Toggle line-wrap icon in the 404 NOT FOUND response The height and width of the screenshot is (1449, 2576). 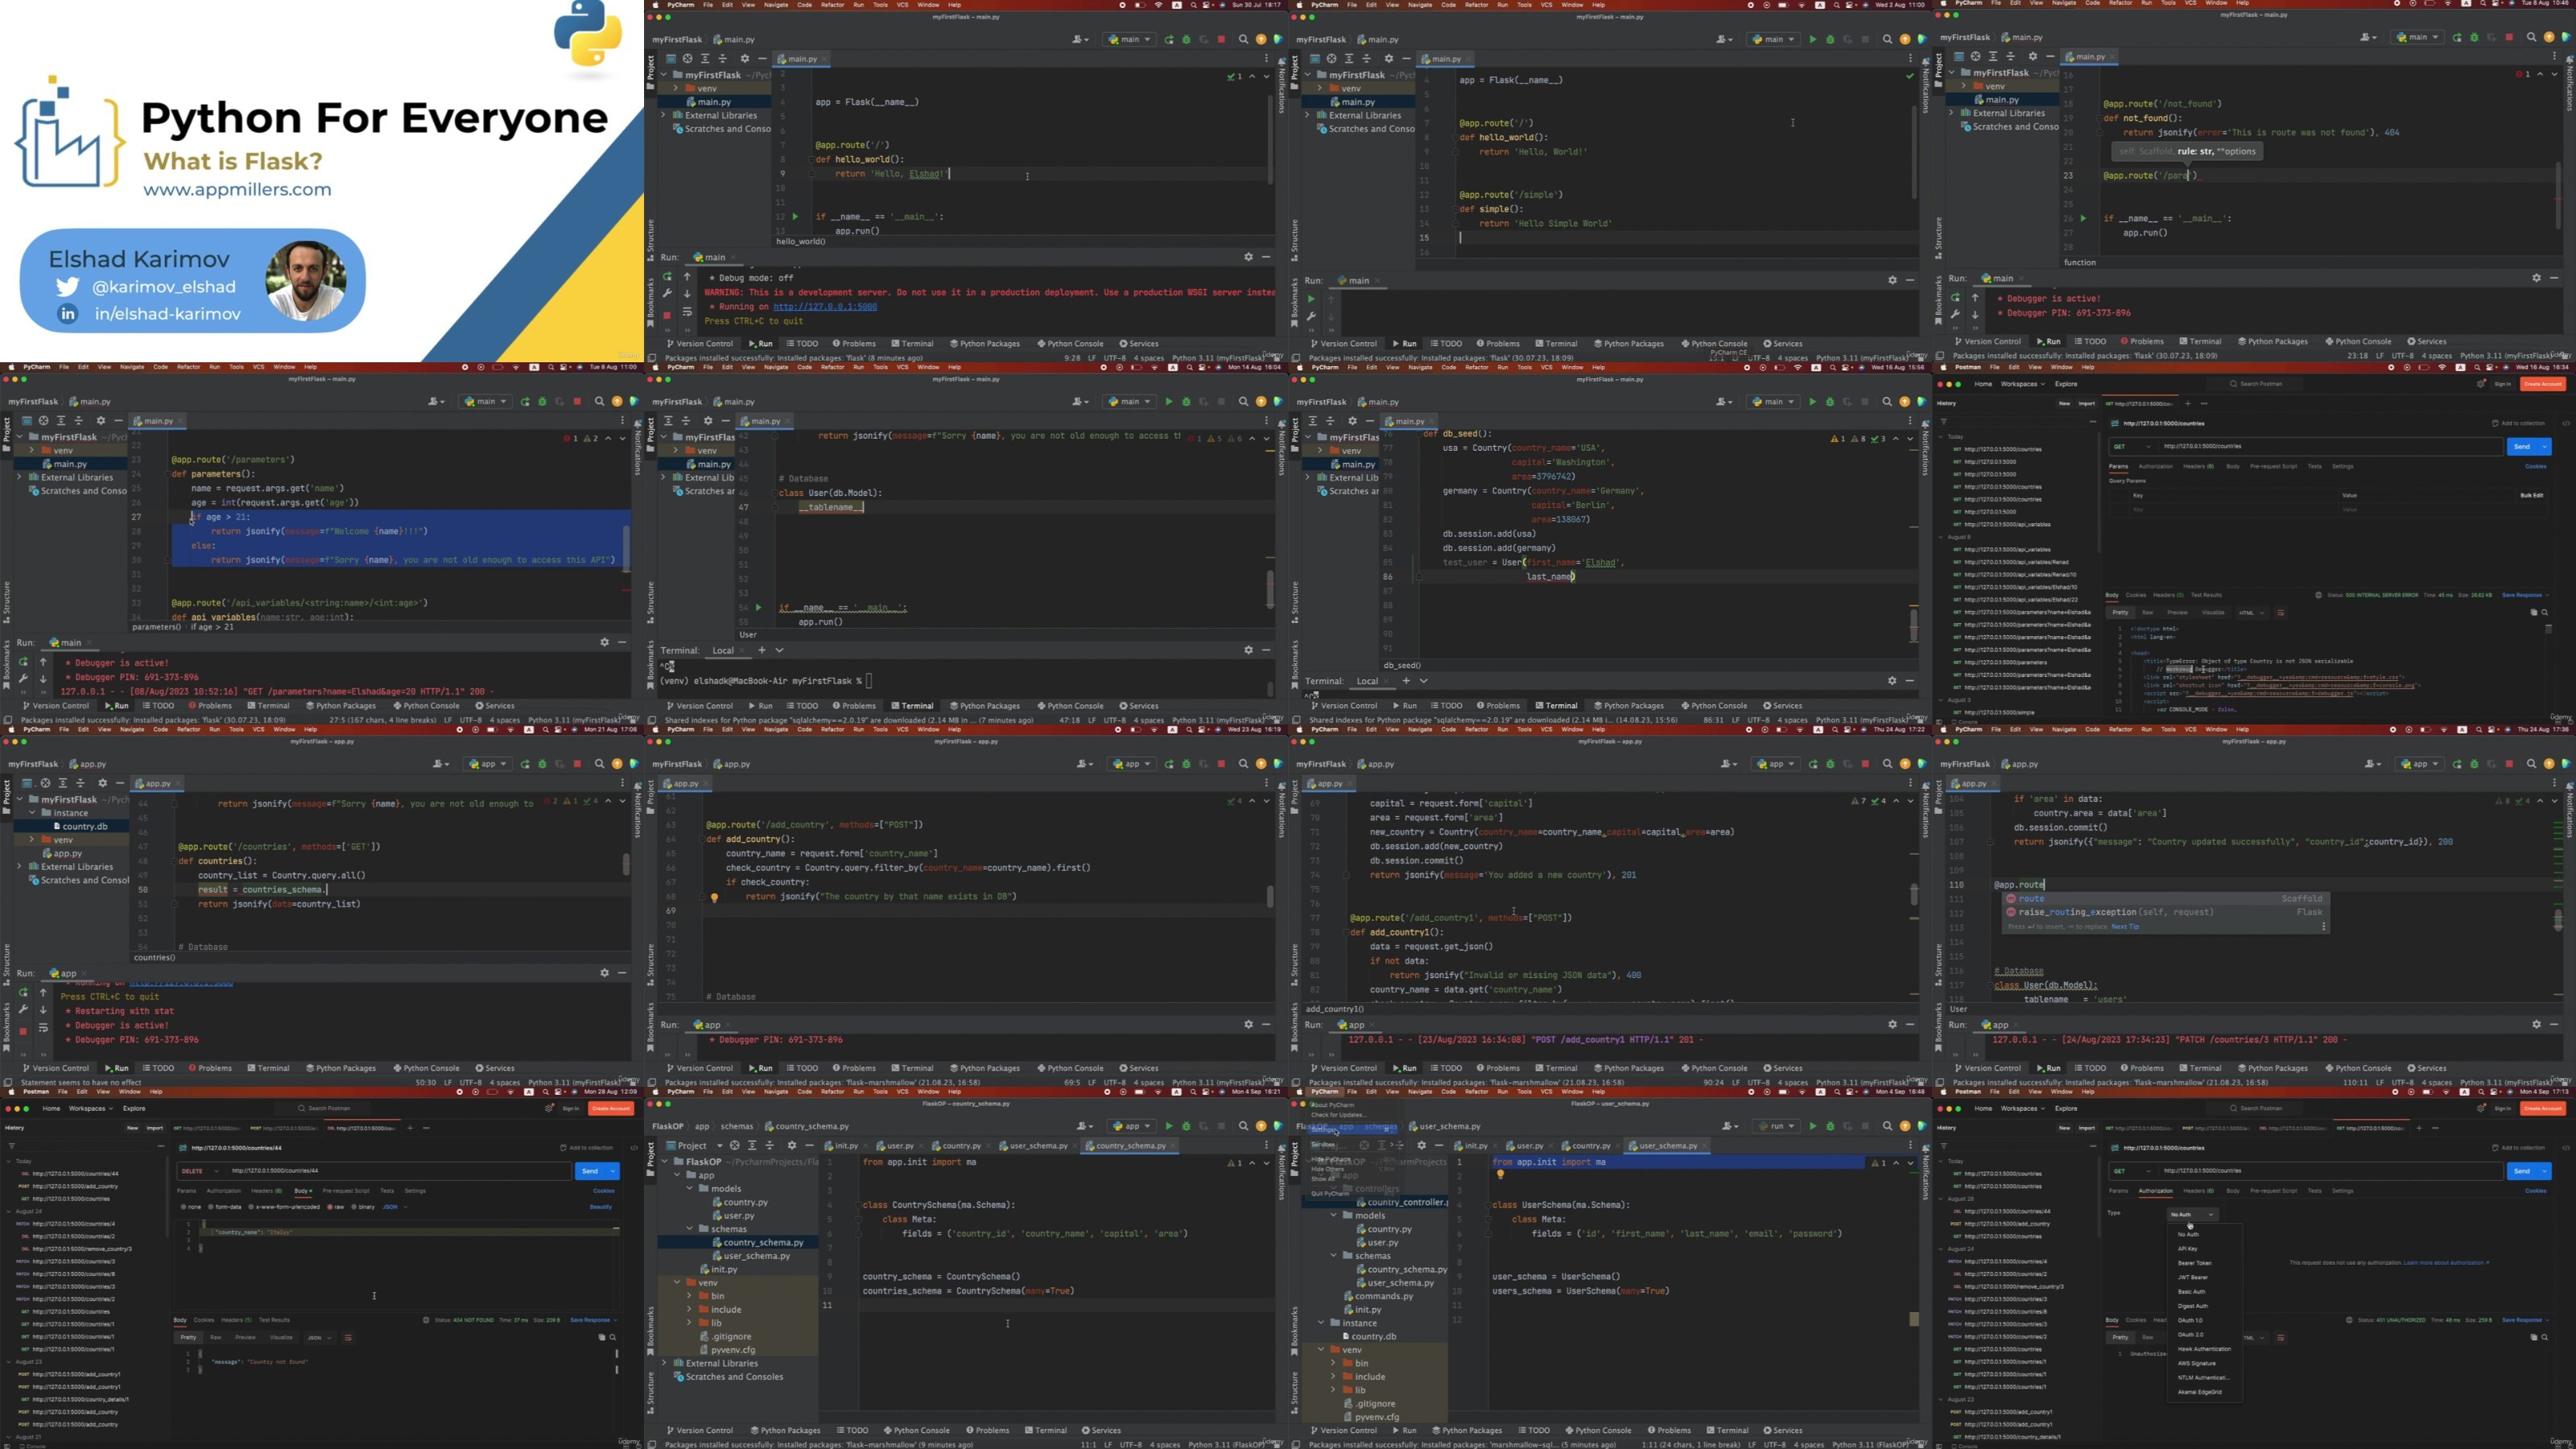click(x=348, y=1337)
